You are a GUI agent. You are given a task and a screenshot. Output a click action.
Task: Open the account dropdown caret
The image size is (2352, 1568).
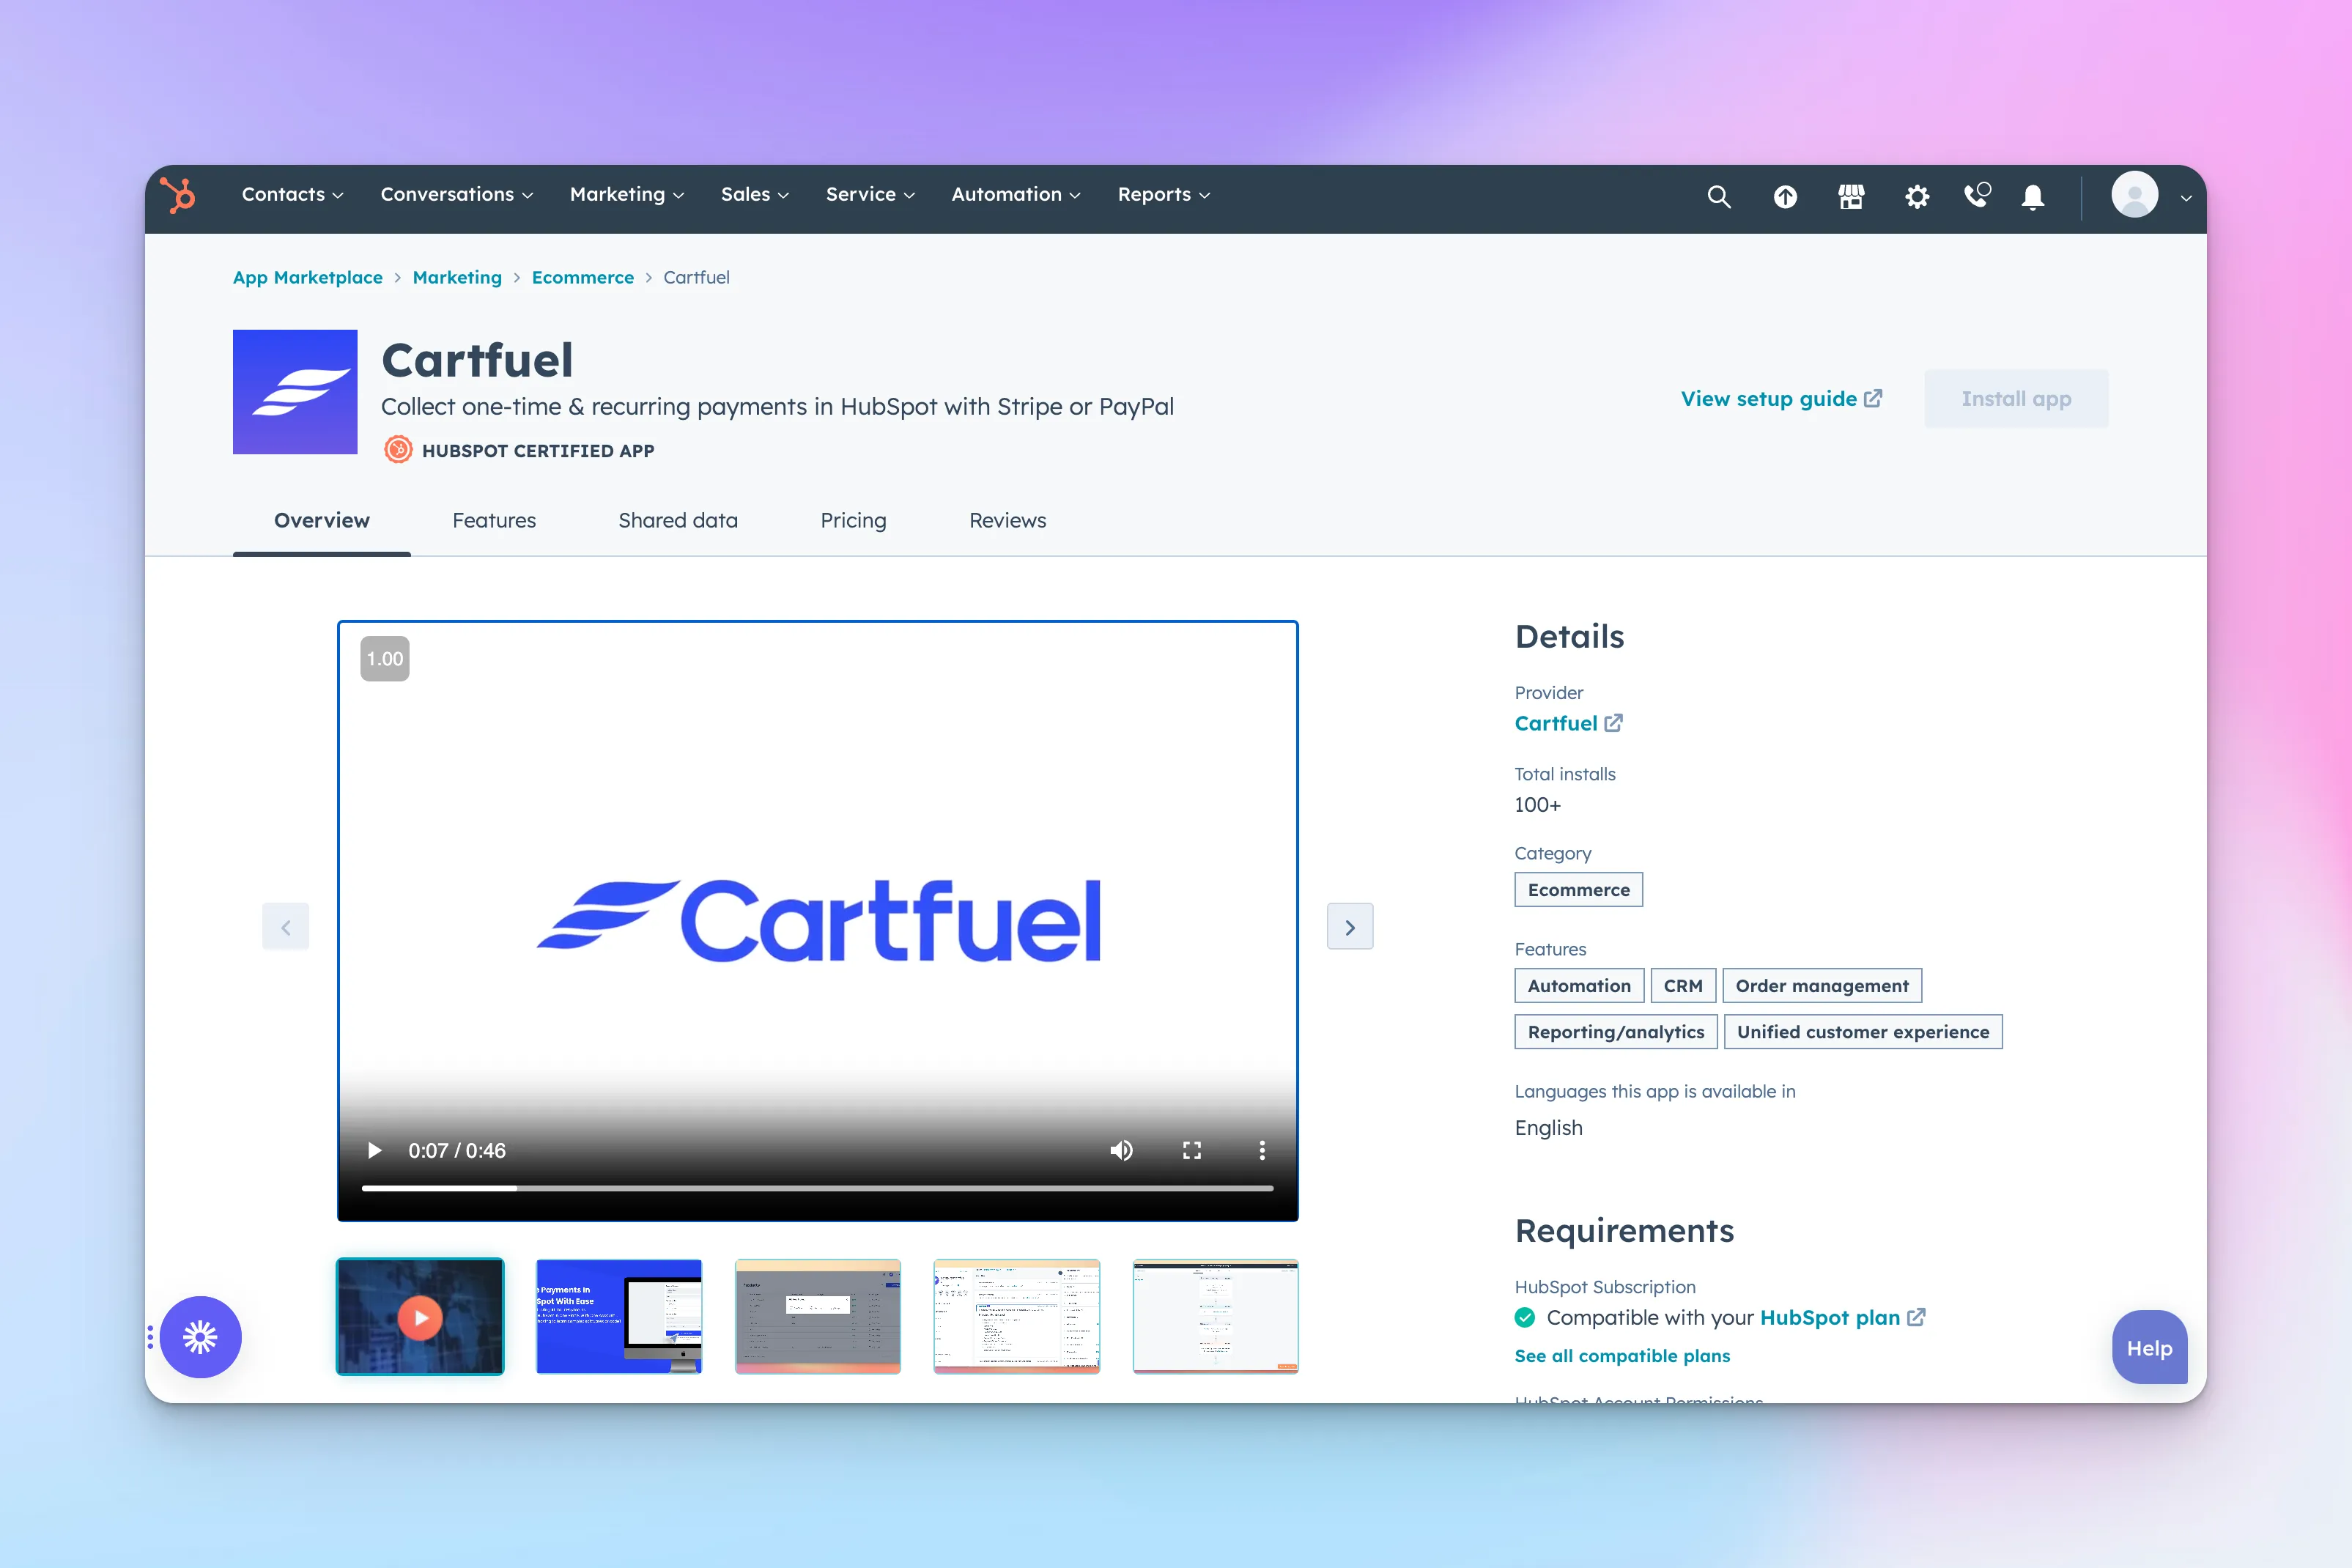2186,197
